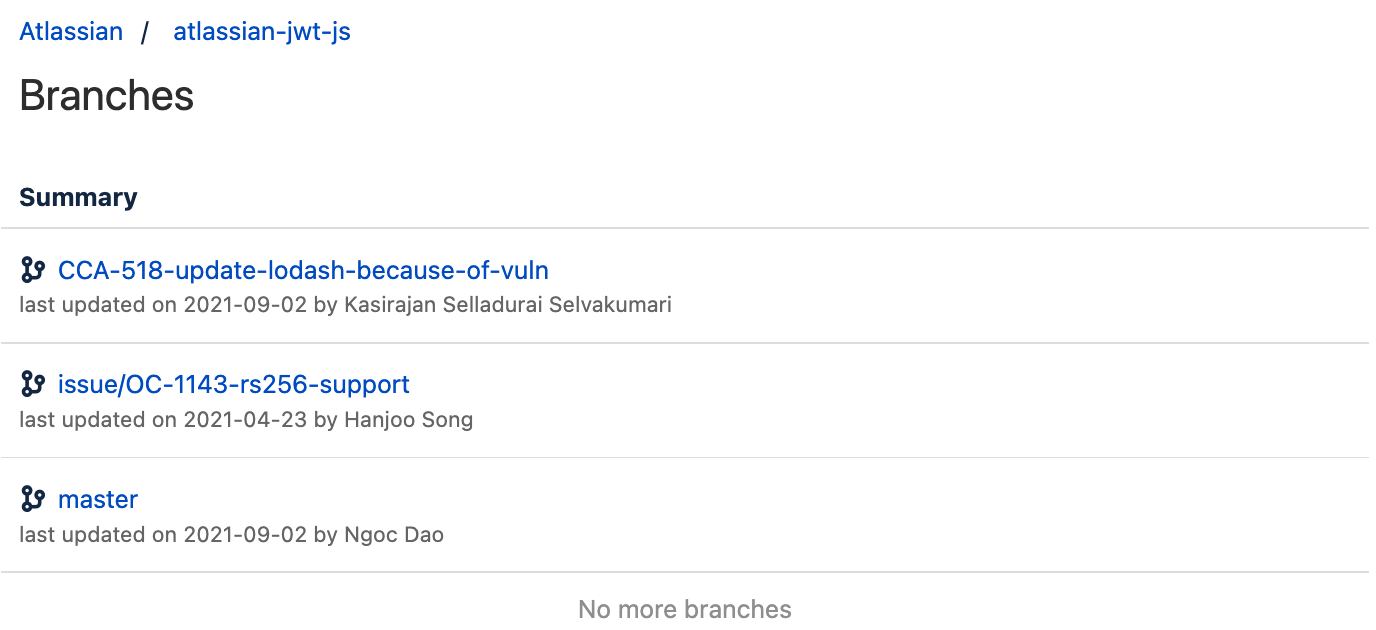Open the master branch

pyautogui.click(x=97, y=499)
